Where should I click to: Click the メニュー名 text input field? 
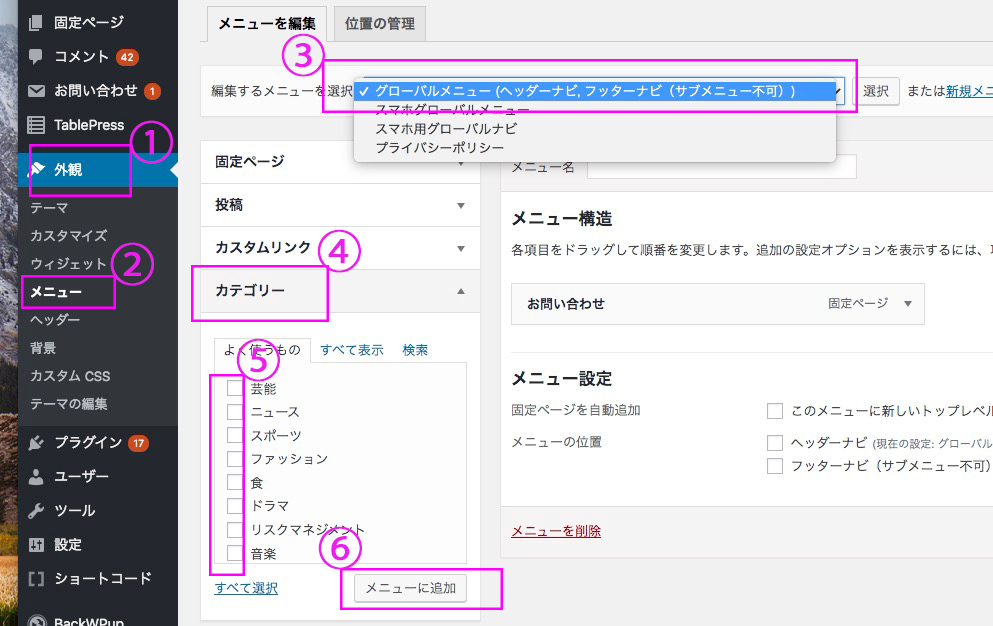click(x=722, y=167)
